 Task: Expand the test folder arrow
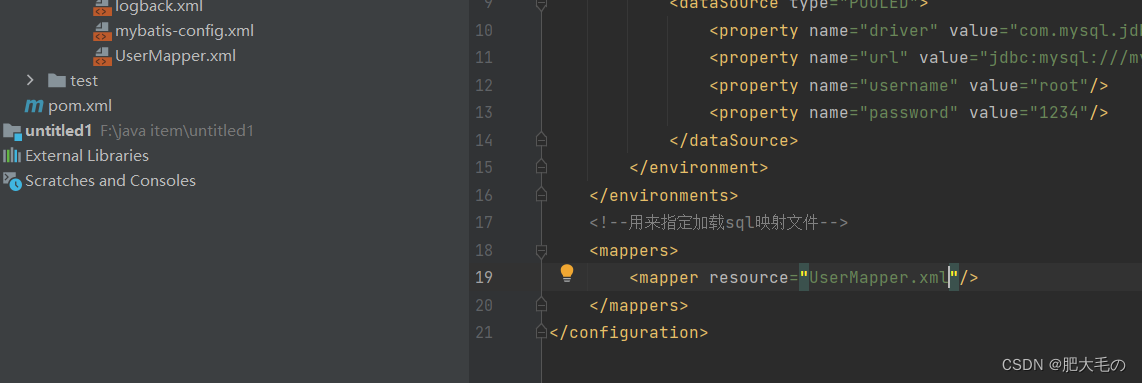coord(30,80)
